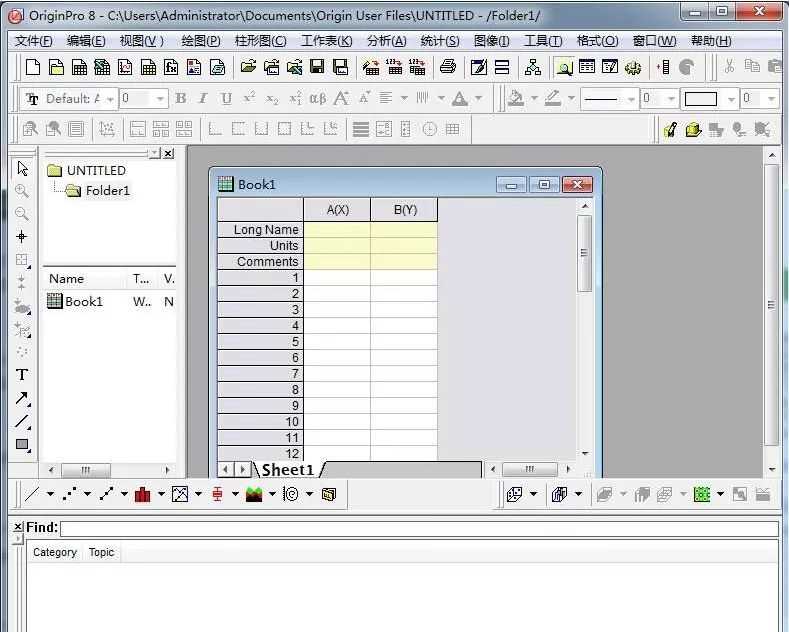This screenshot has height=632, width=789.
Task: Click the Scatter plot icon
Action: click(69, 494)
